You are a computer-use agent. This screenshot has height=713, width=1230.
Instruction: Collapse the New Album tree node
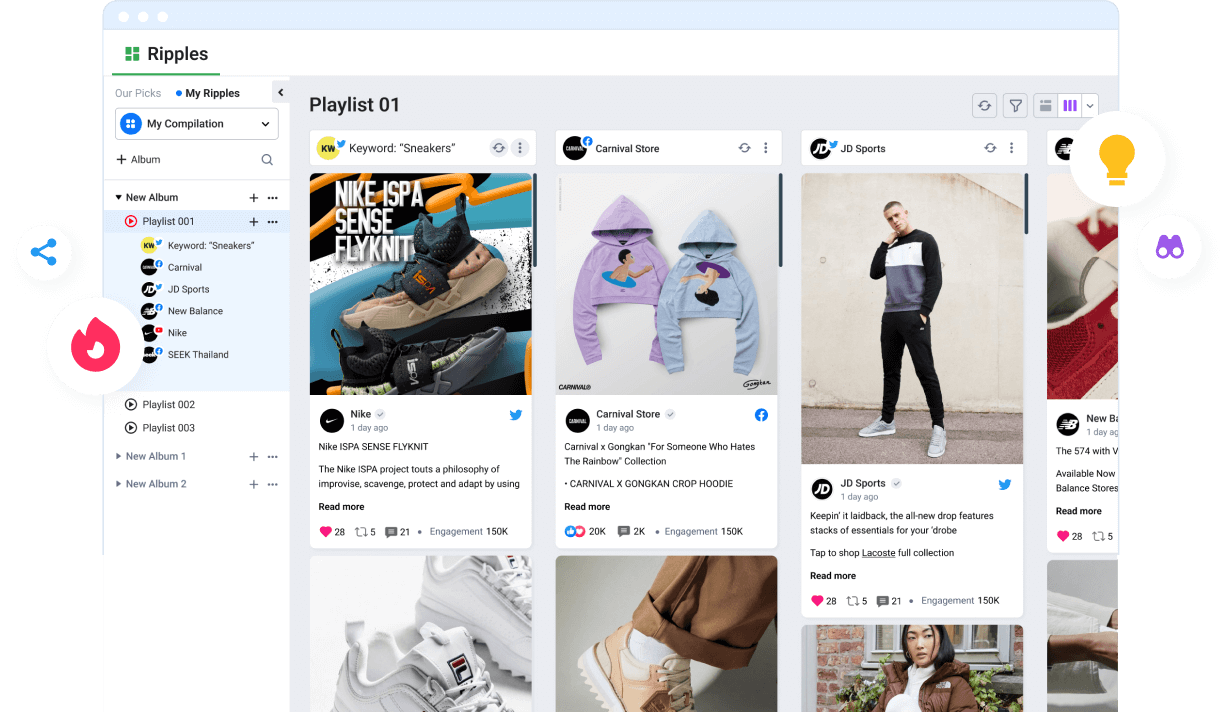119,198
